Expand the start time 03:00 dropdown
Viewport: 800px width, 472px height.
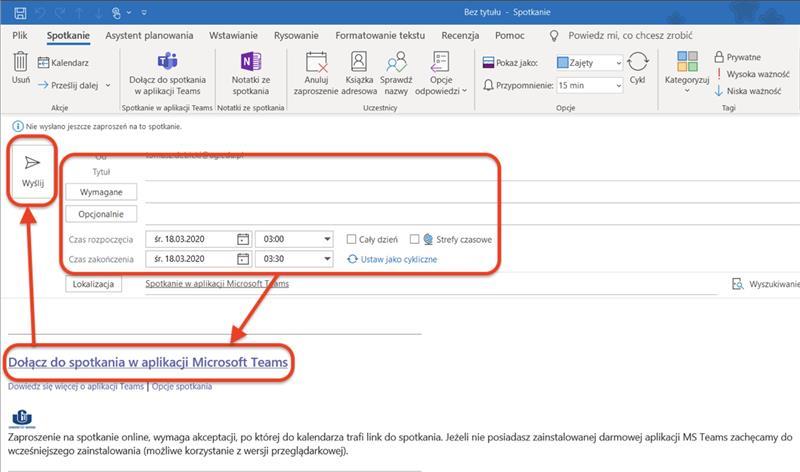[x=326, y=240]
